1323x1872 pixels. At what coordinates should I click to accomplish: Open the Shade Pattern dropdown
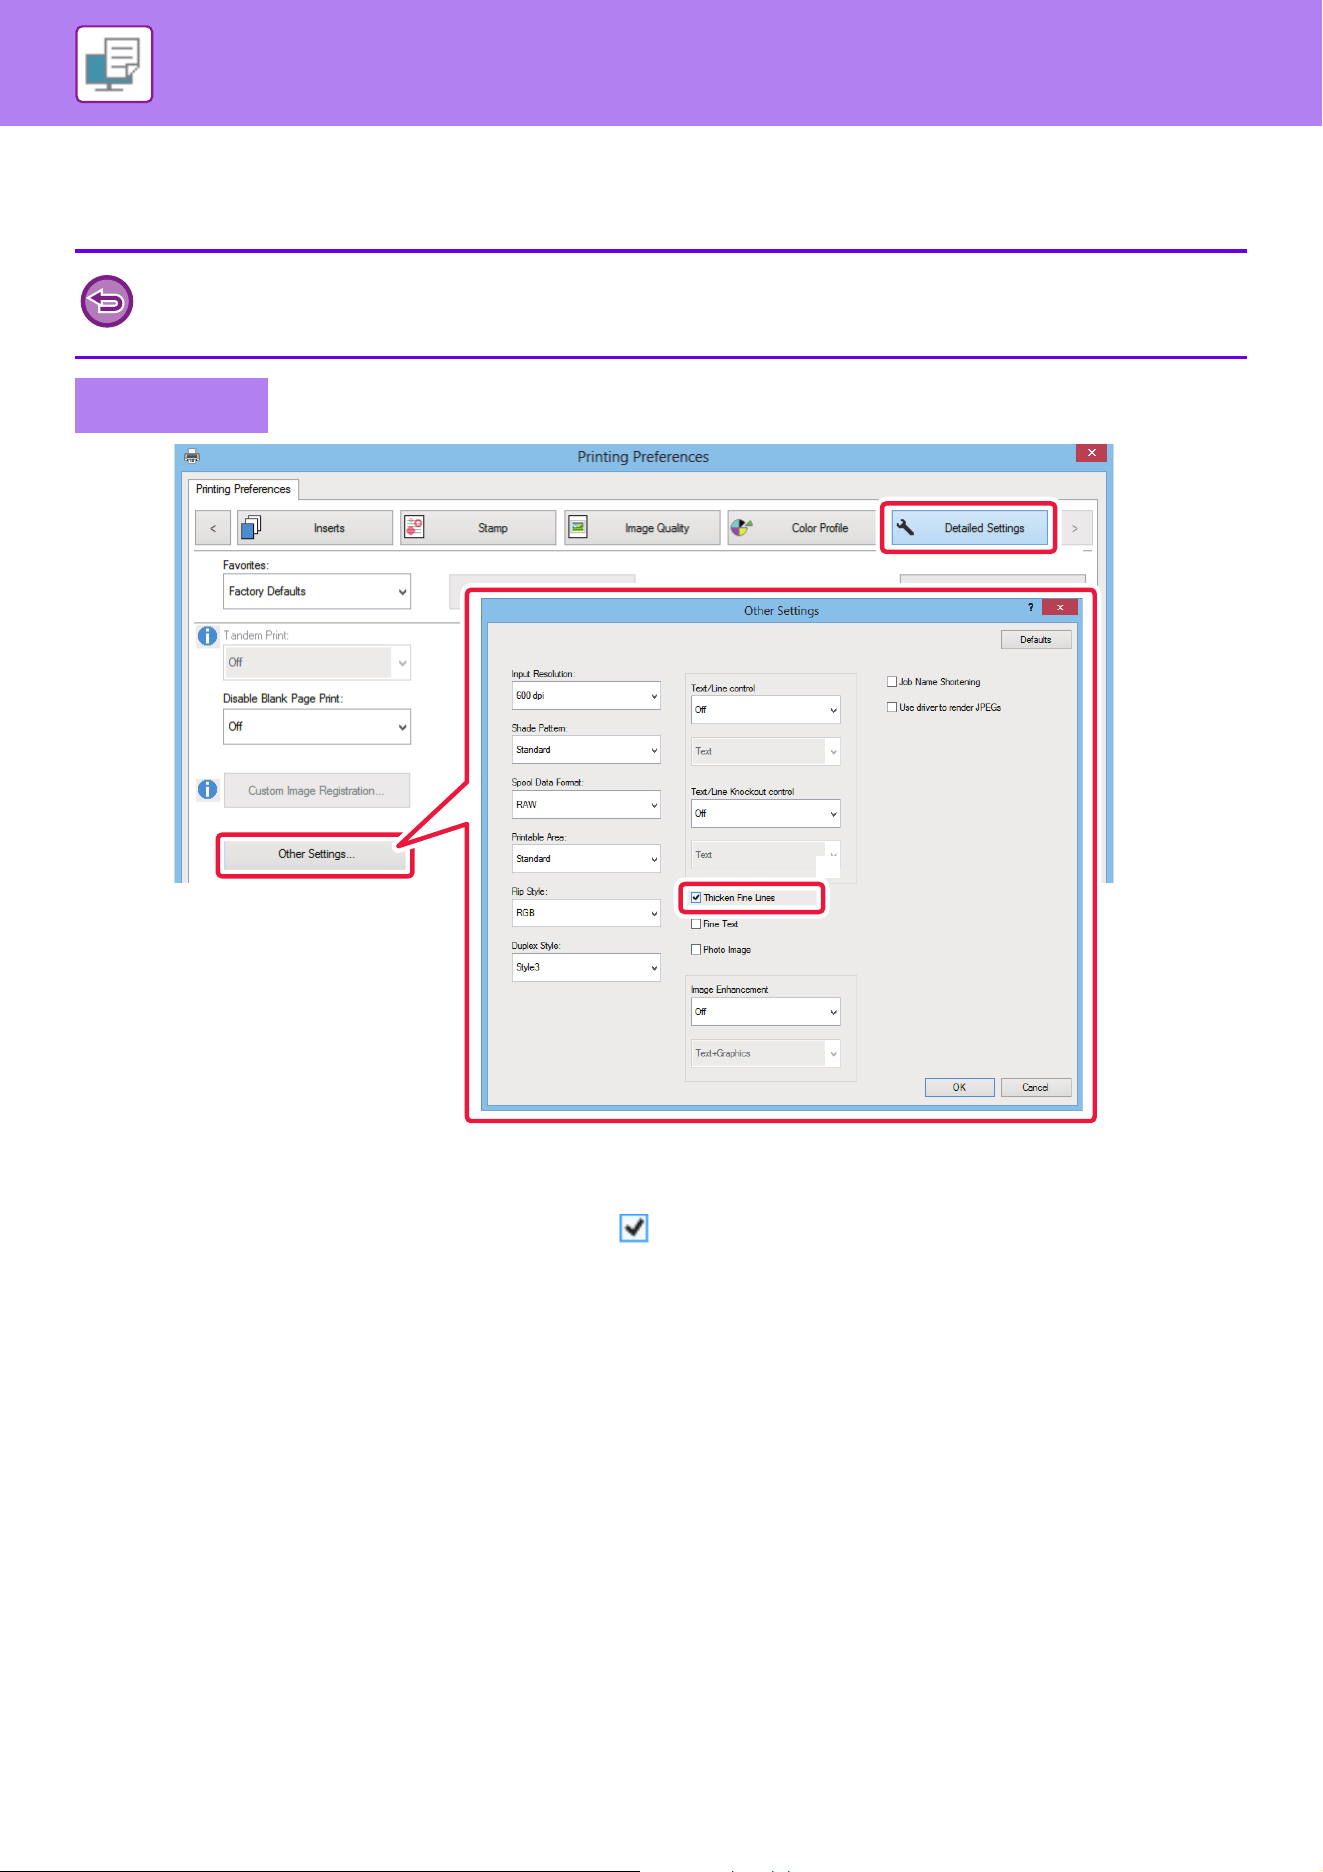click(x=586, y=750)
